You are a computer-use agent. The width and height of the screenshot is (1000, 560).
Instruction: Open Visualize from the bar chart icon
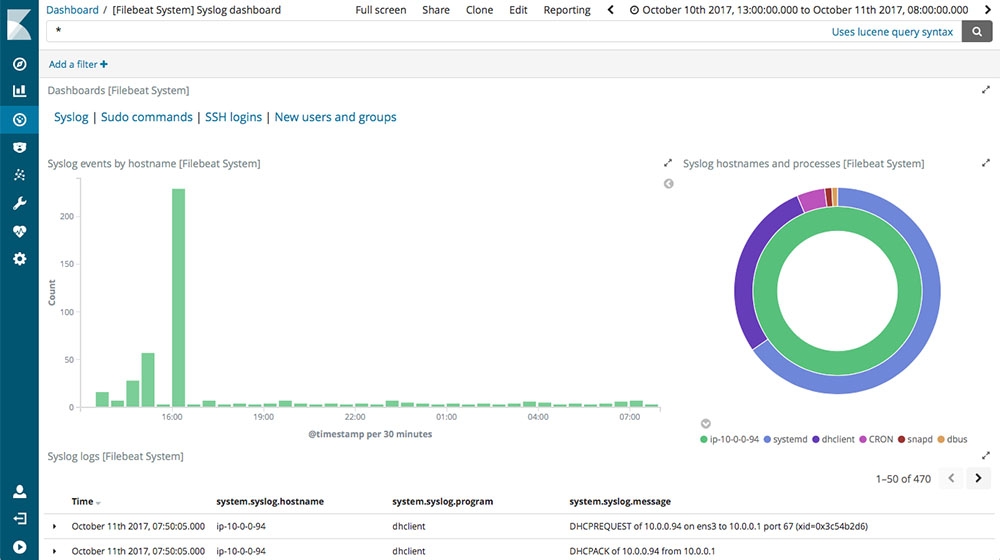pos(20,91)
